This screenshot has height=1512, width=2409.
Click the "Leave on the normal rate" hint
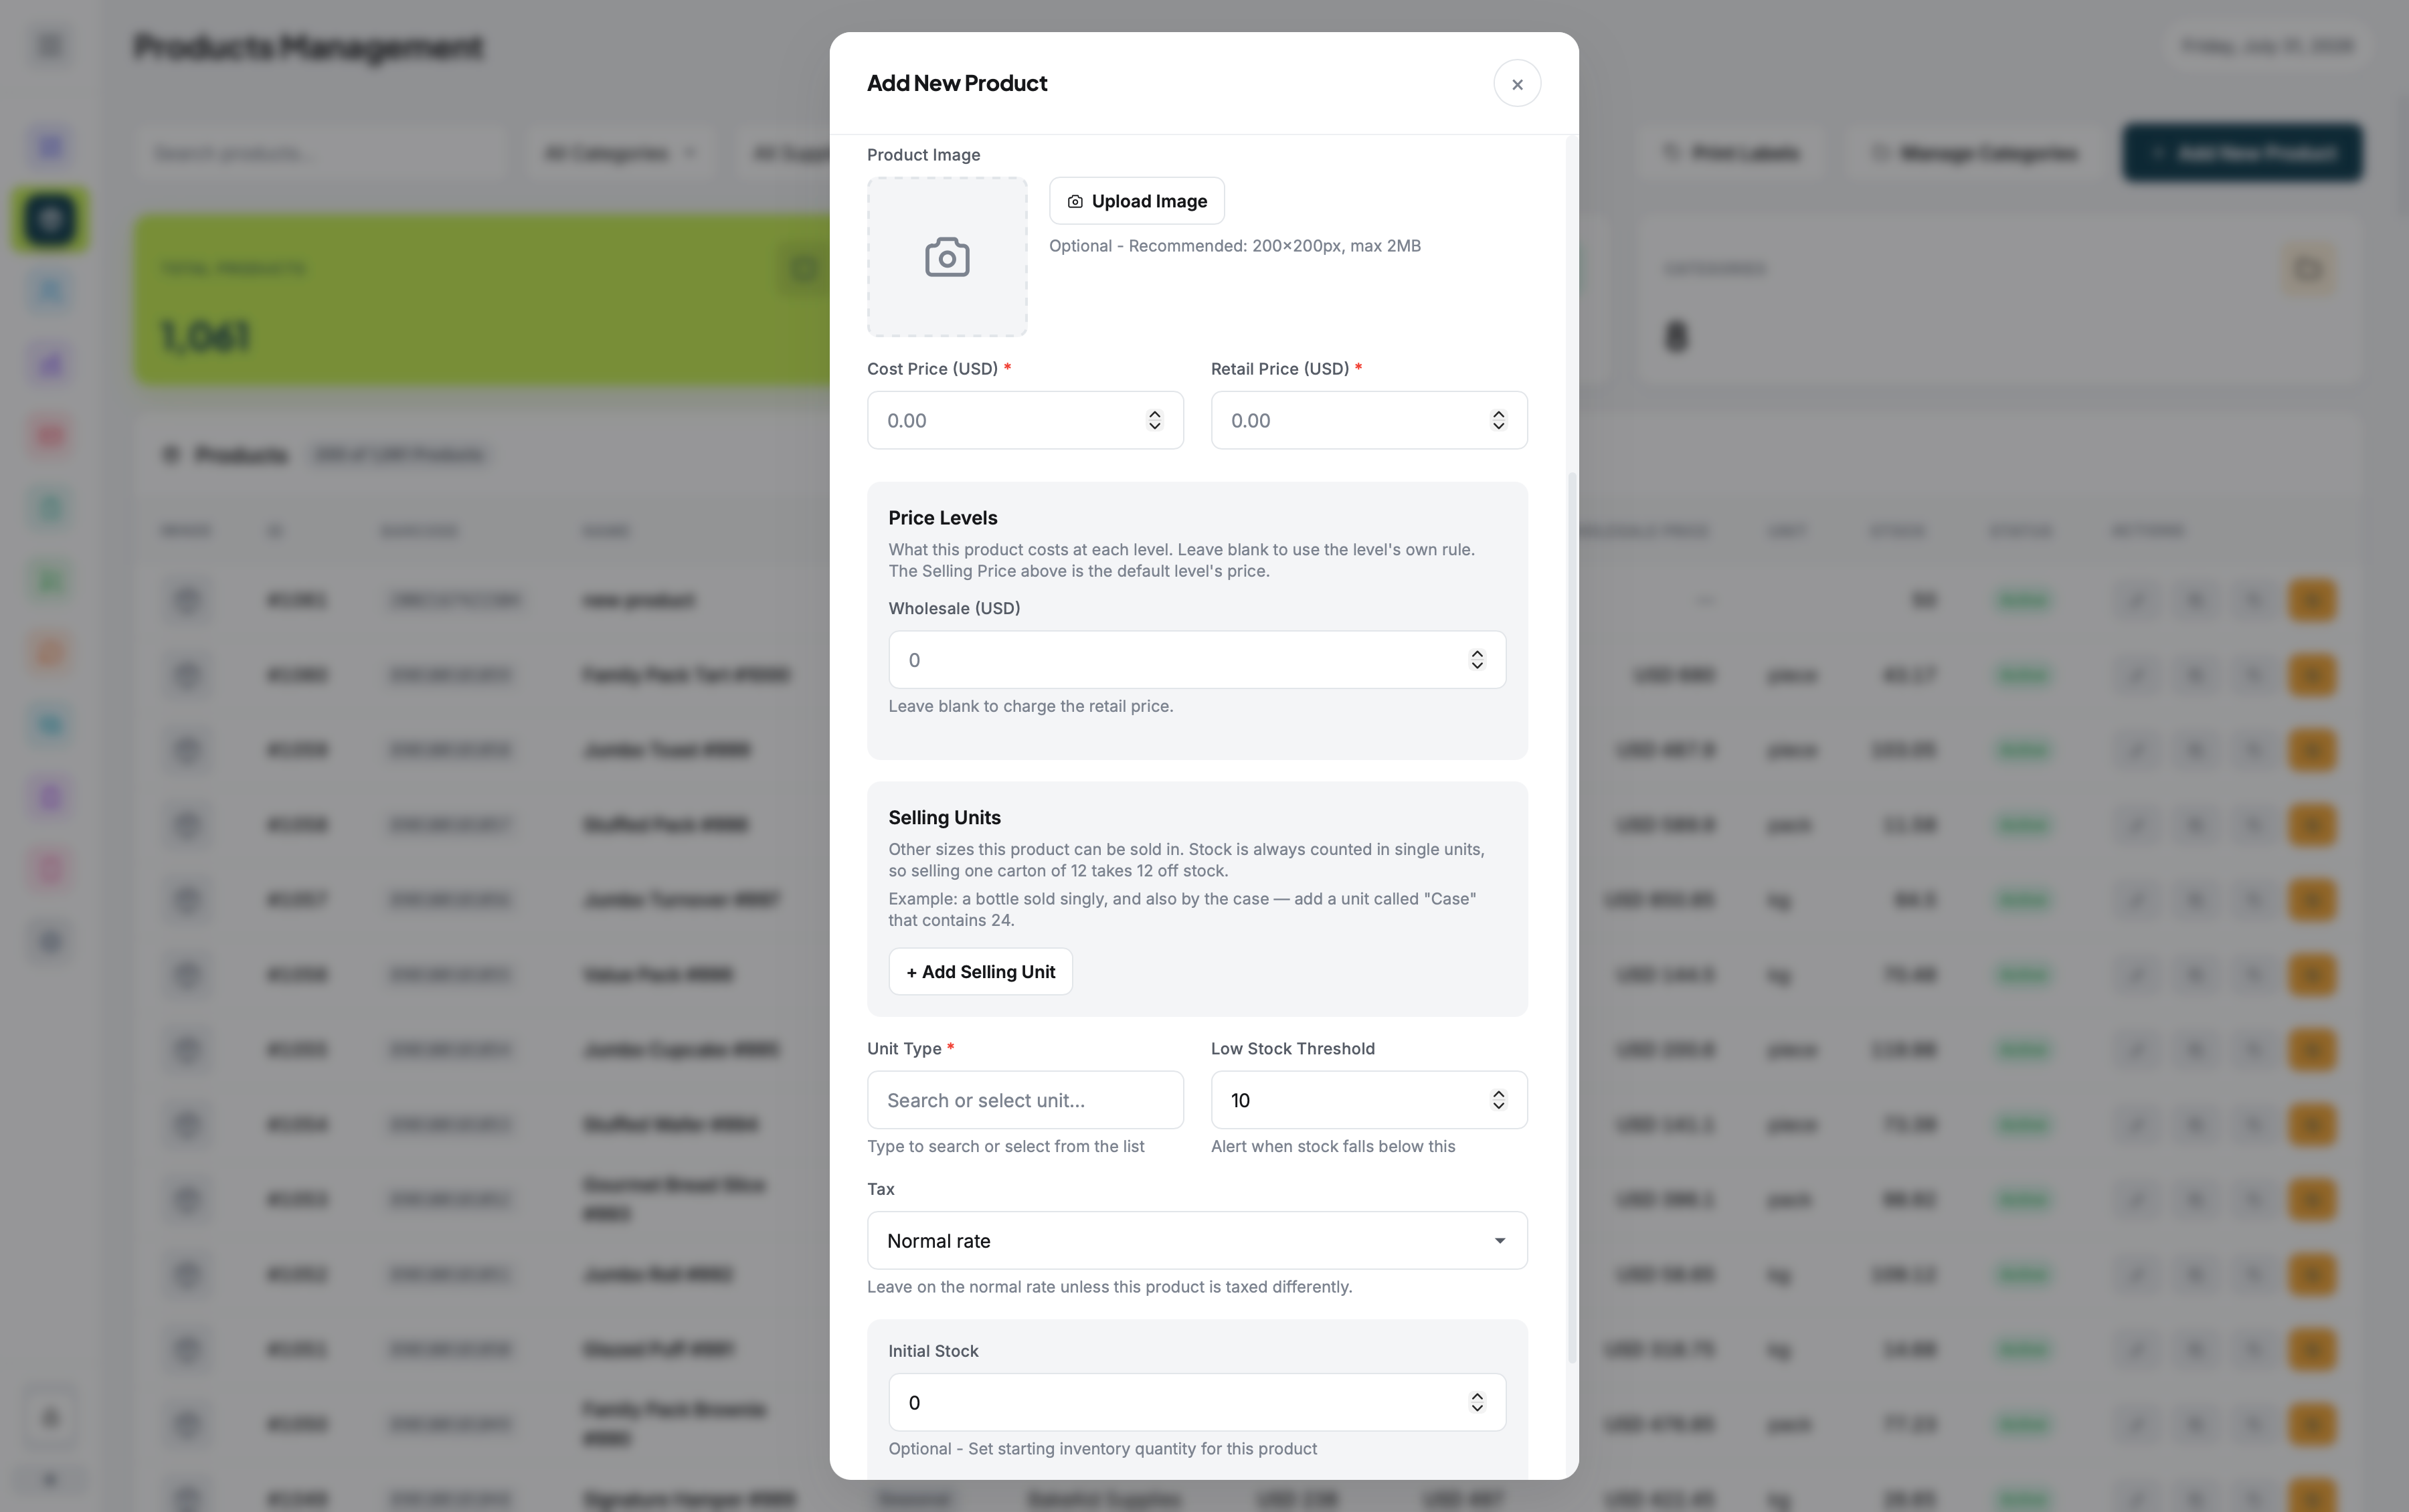coord(1110,1287)
